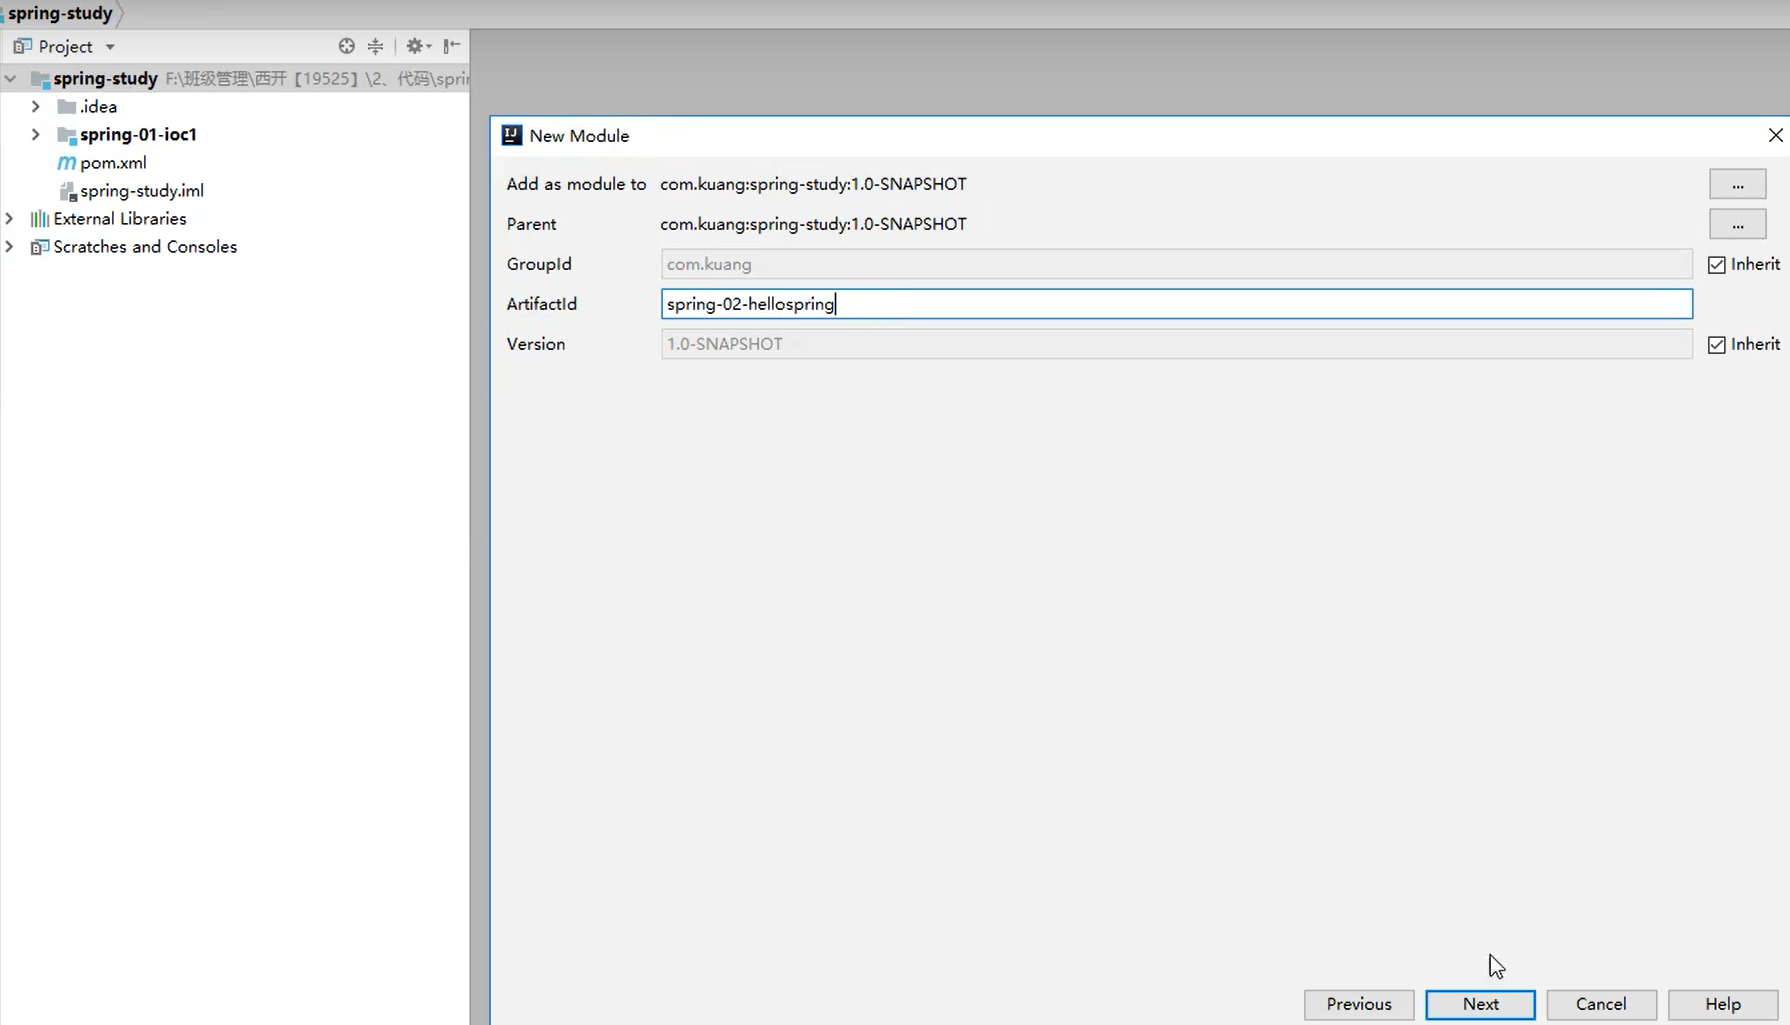Click the IntelliJ logo in New Module title
1790x1025 pixels.
[512, 135]
